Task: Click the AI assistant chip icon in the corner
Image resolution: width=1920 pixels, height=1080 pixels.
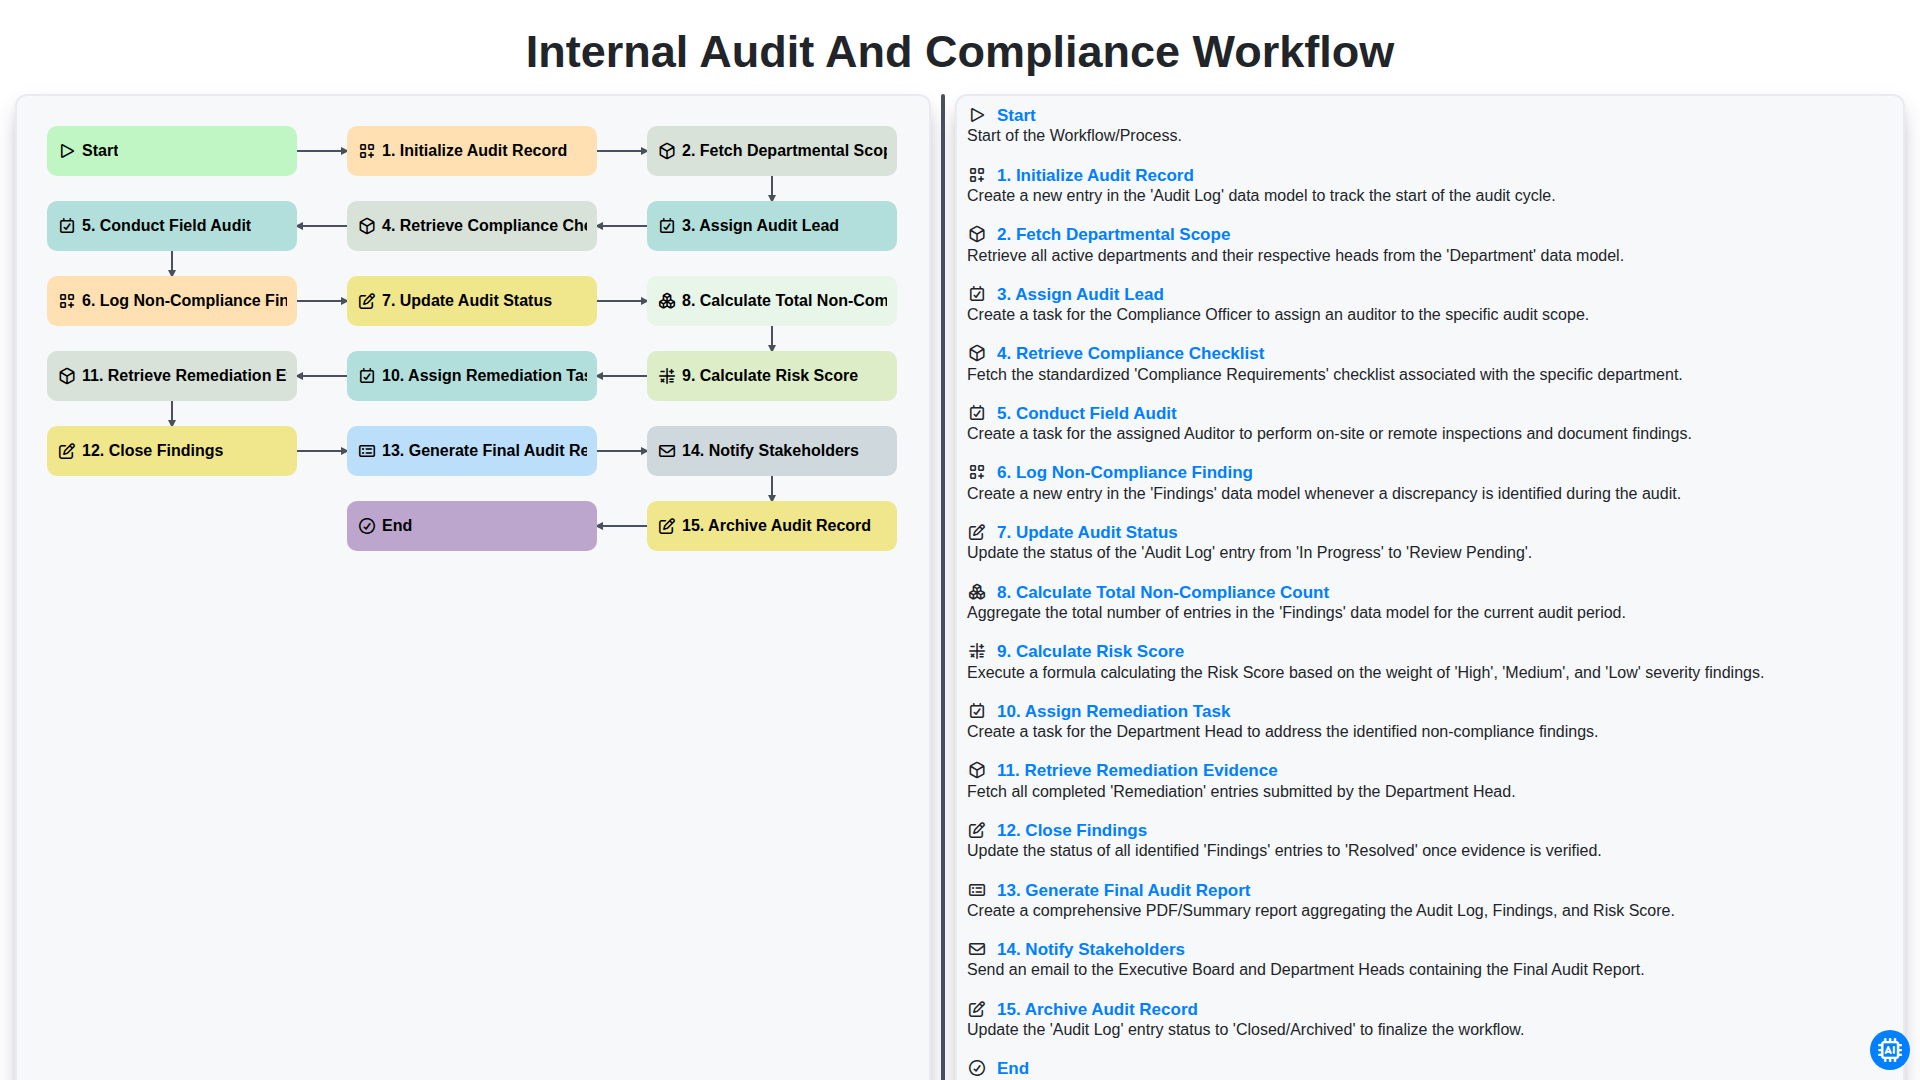Action: (1889, 1050)
